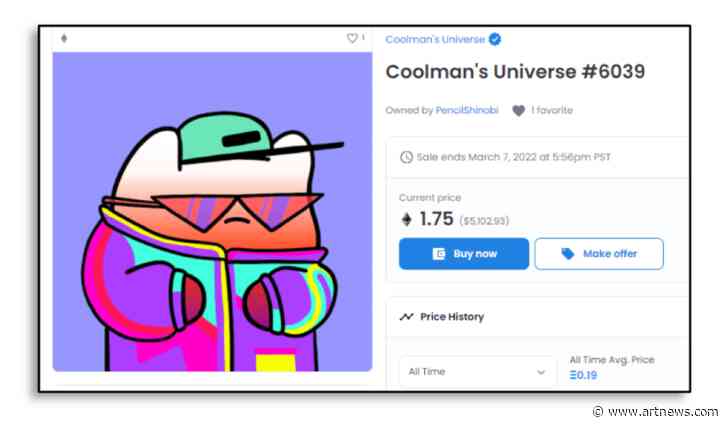Click the sale end date text
Viewport: 725px width, 426px height.
click(x=513, y=157)
